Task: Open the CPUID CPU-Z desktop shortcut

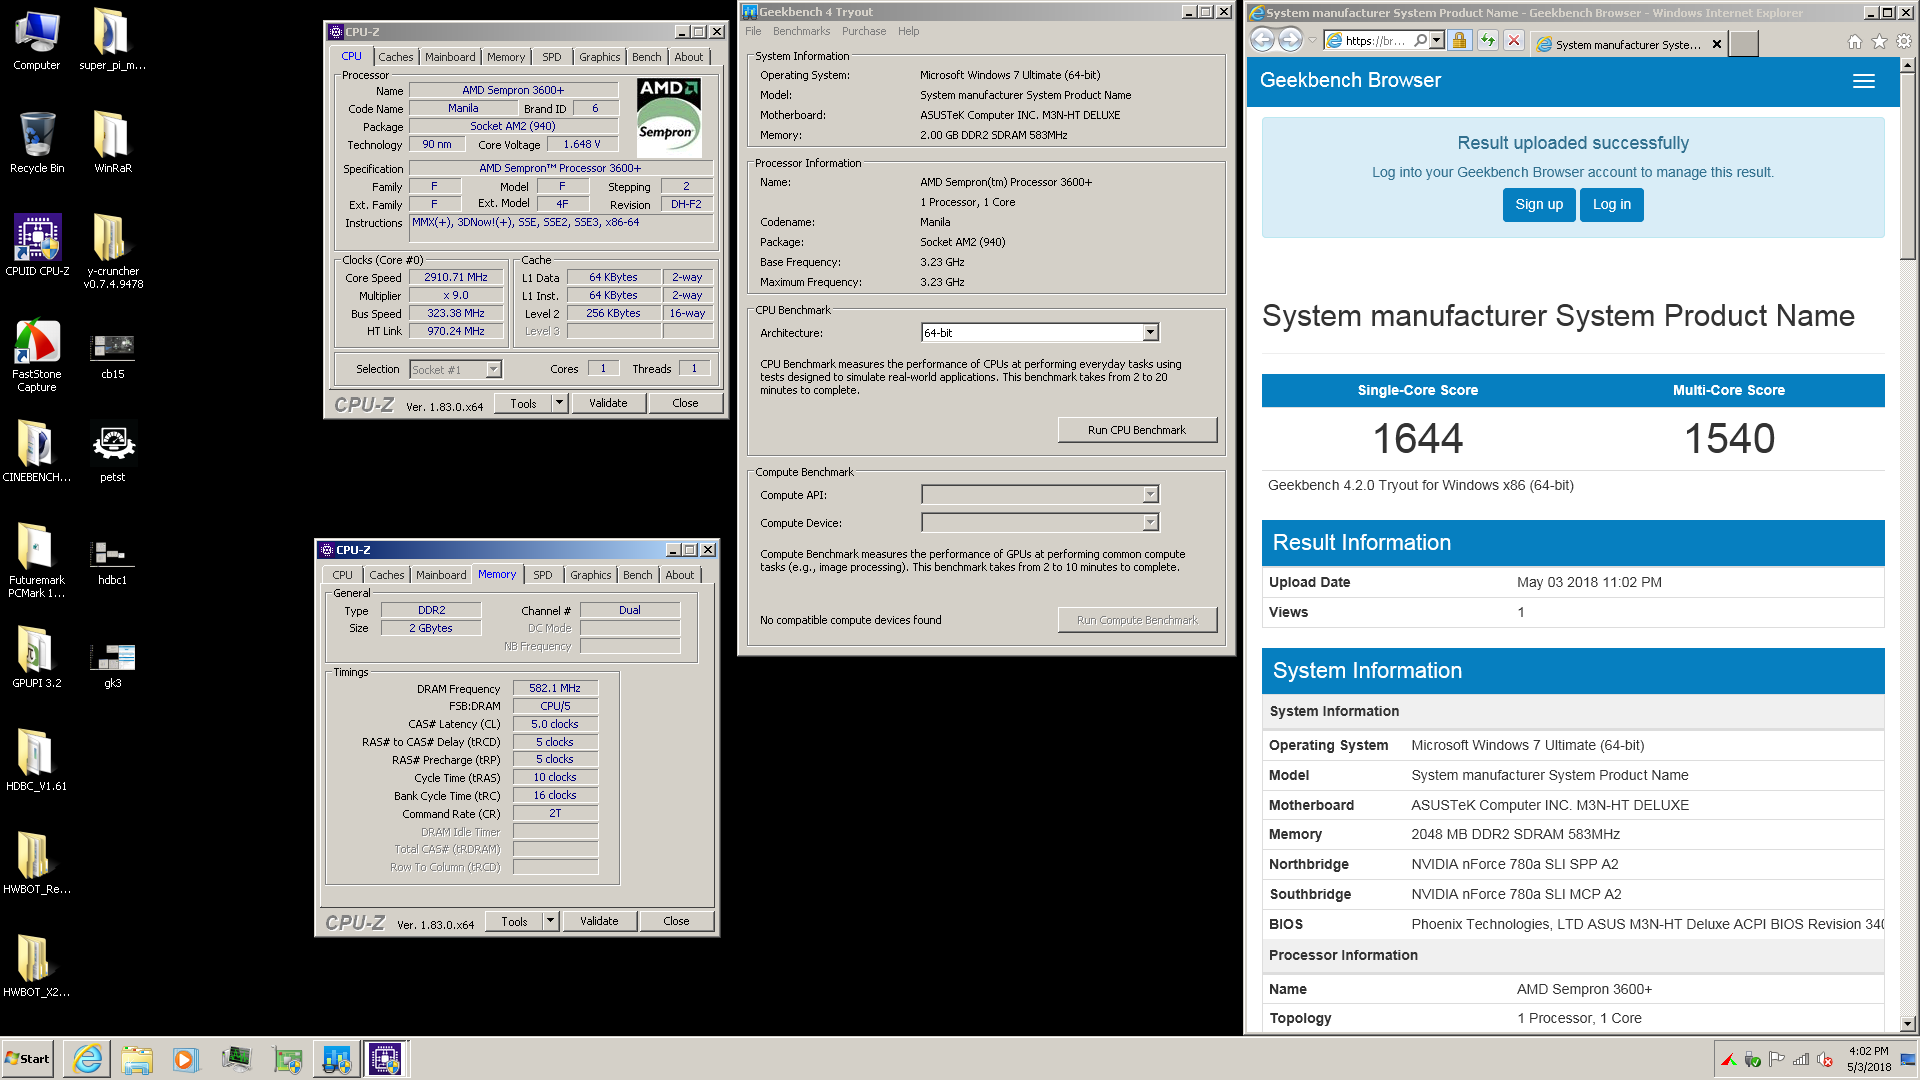Action: click(x=37, y=245)
